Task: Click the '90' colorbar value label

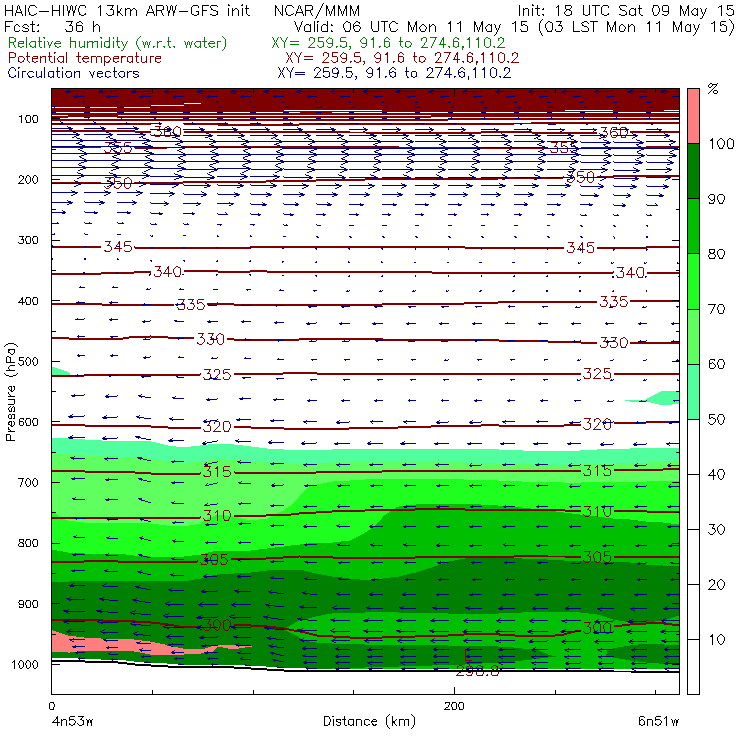Action: pyautogui.click(x=716, y=199)
